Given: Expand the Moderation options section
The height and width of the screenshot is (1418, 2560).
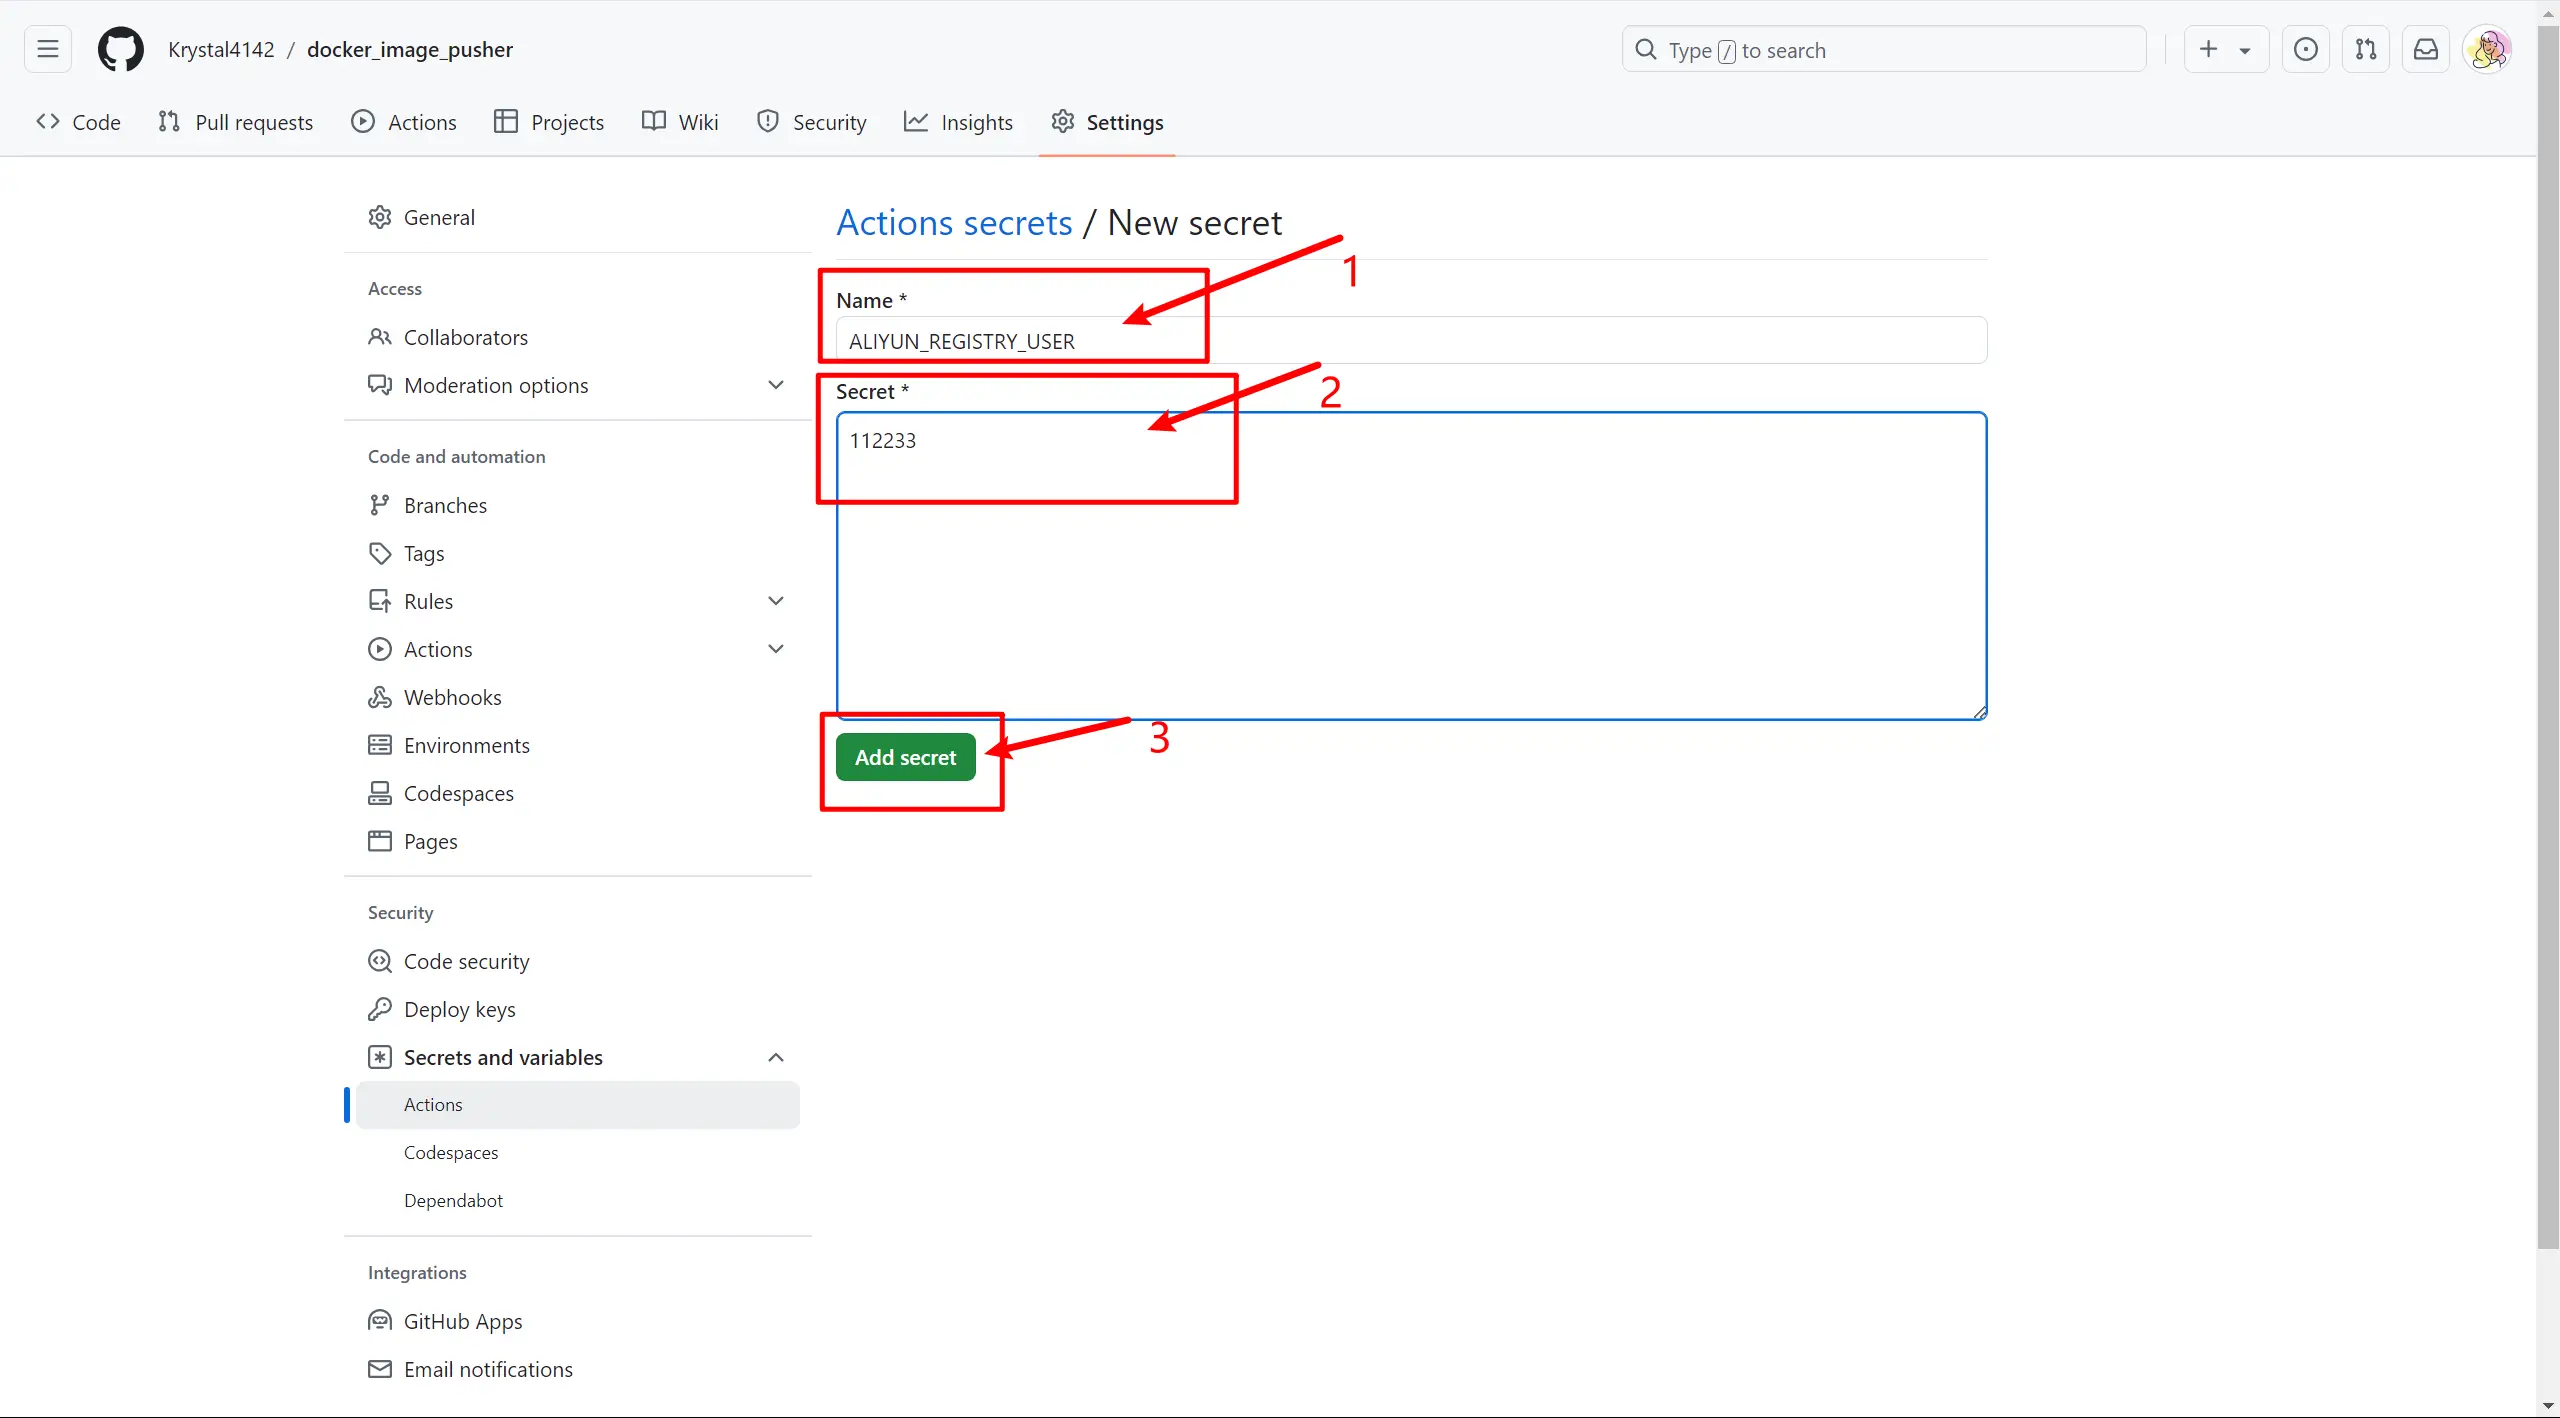Looking at the screenshot, I should 775,385.
